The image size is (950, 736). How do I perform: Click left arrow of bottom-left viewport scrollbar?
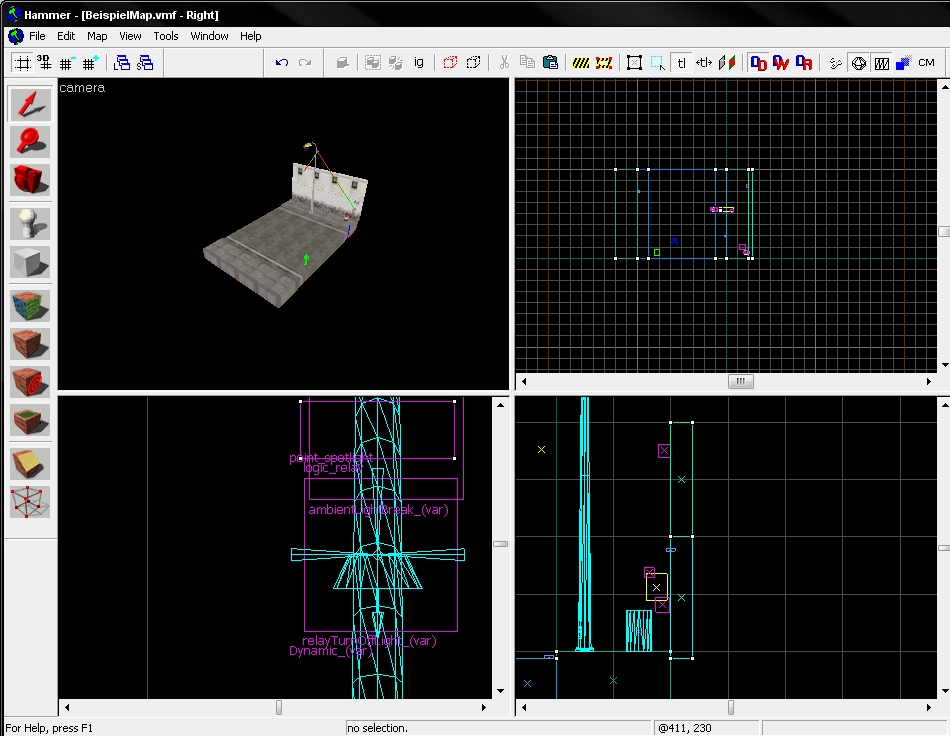coord(67,707)
